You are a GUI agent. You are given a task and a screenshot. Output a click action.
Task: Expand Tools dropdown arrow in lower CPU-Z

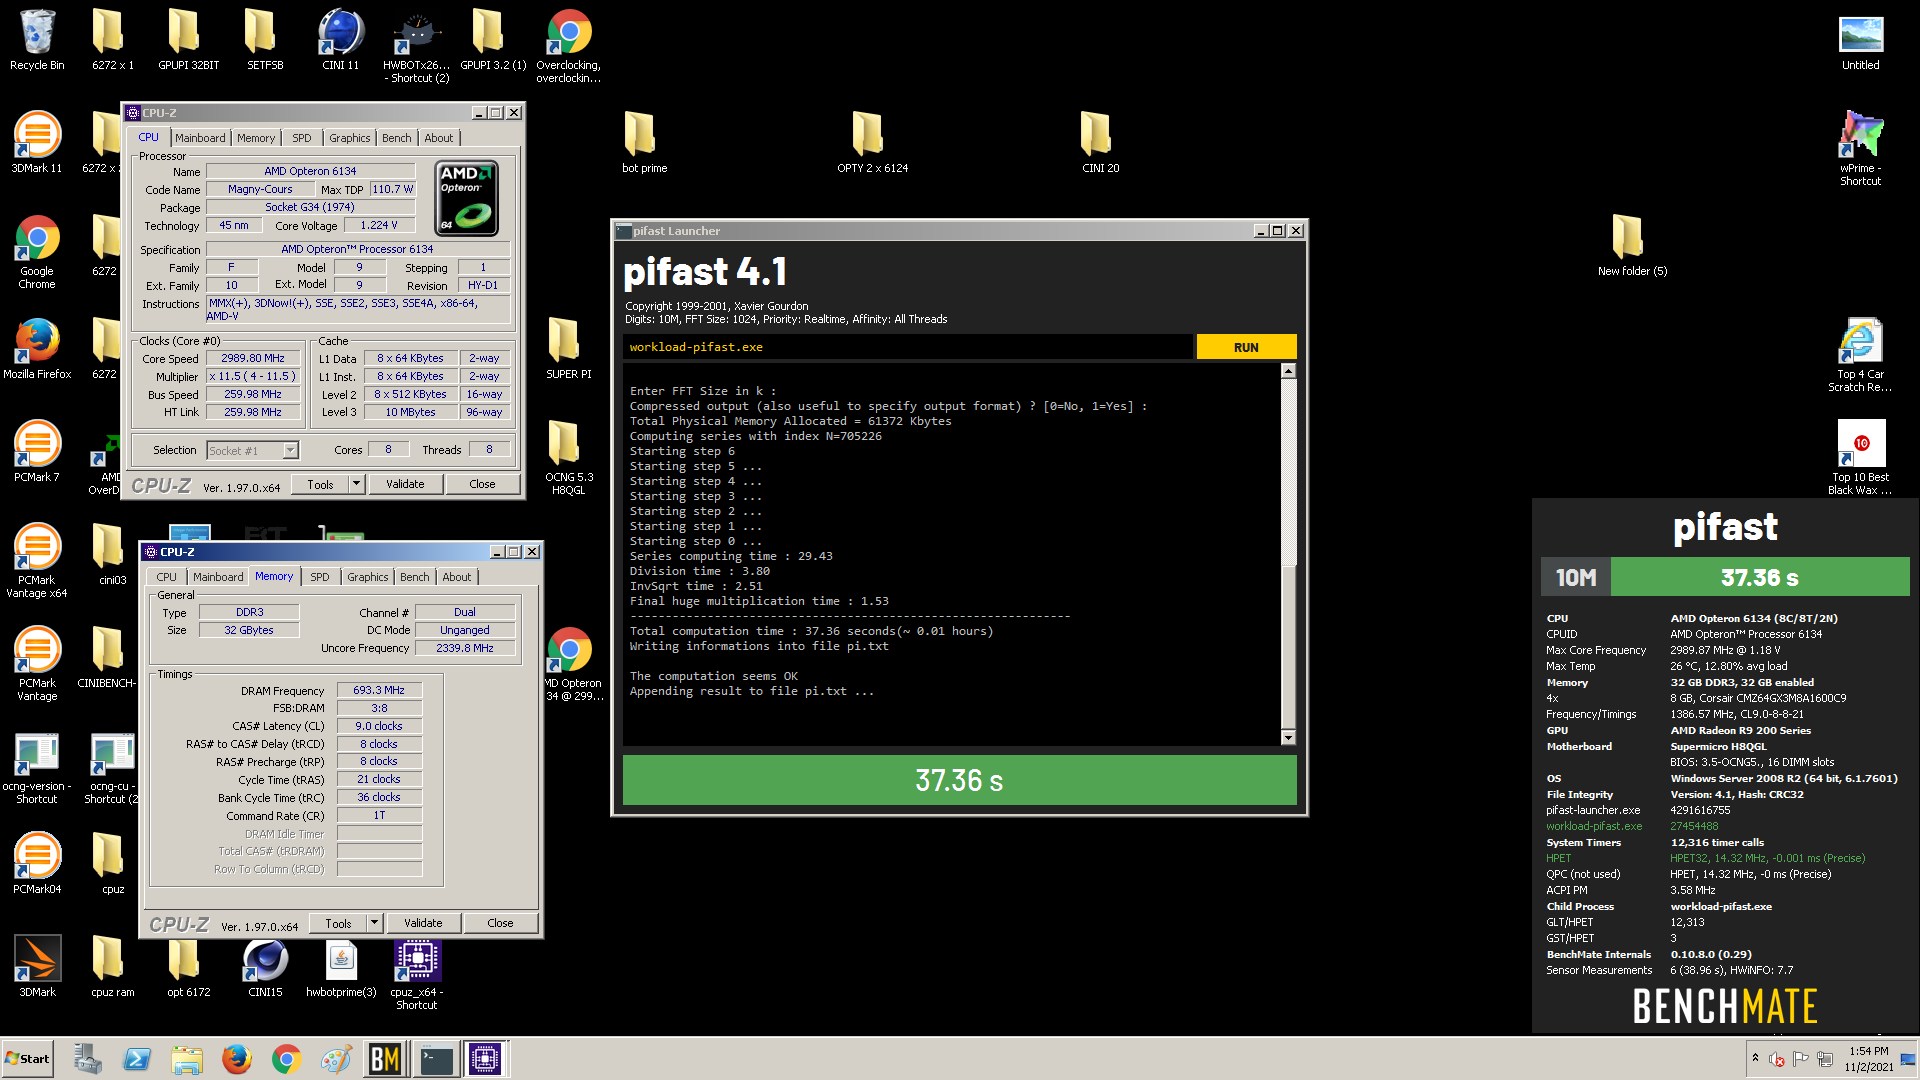coord(373,924)
